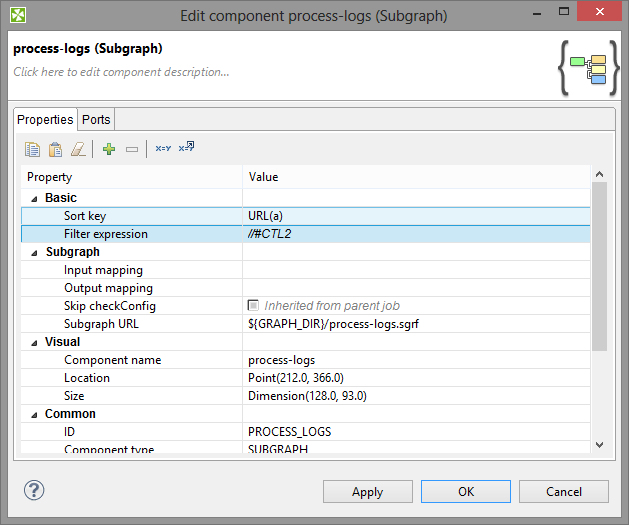This screenshot has height=525, width=629.
Task: Collapse the Common property group
Action: pyautogui.click(x=34, y=414)
